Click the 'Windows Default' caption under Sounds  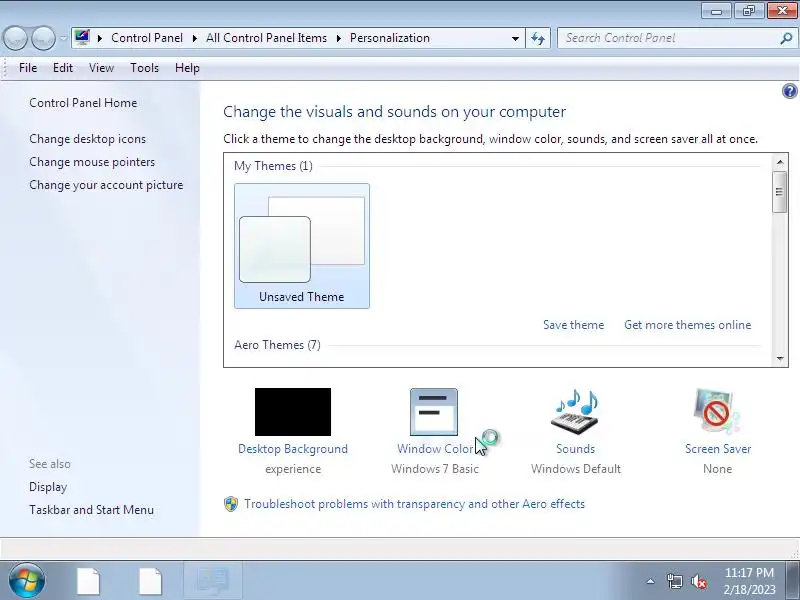576,469
